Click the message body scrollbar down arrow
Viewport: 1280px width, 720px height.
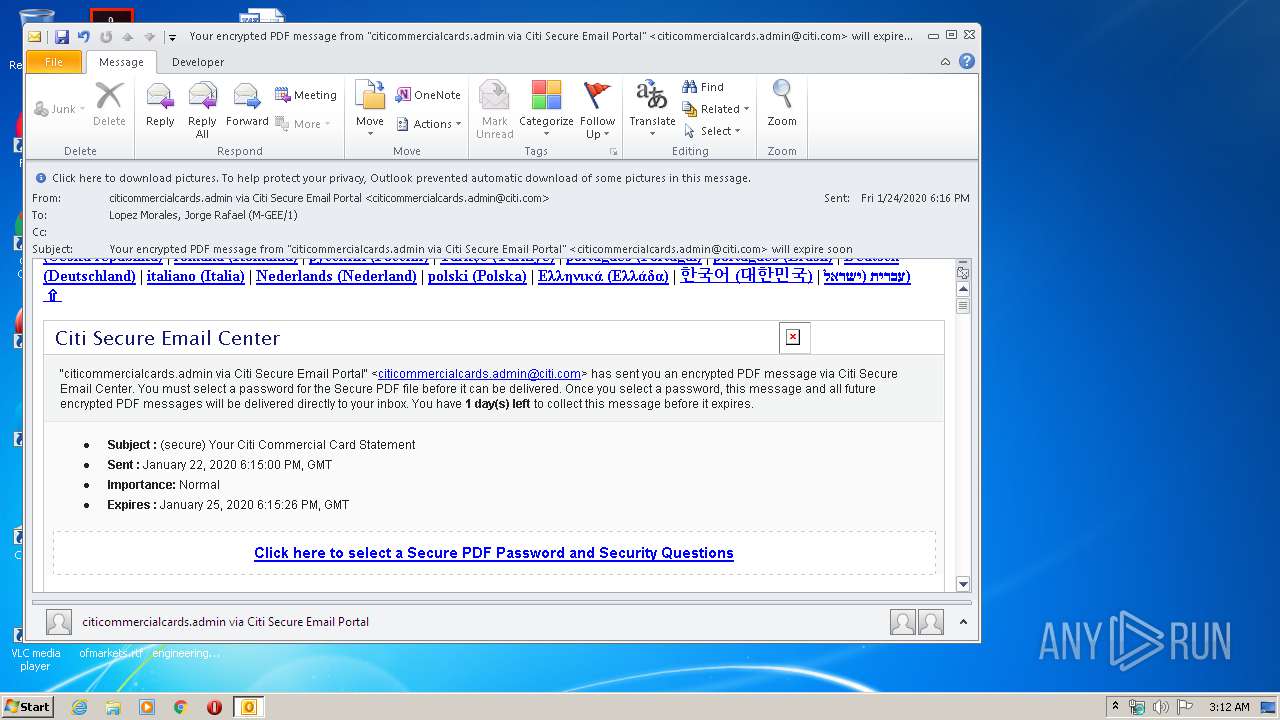963,584
